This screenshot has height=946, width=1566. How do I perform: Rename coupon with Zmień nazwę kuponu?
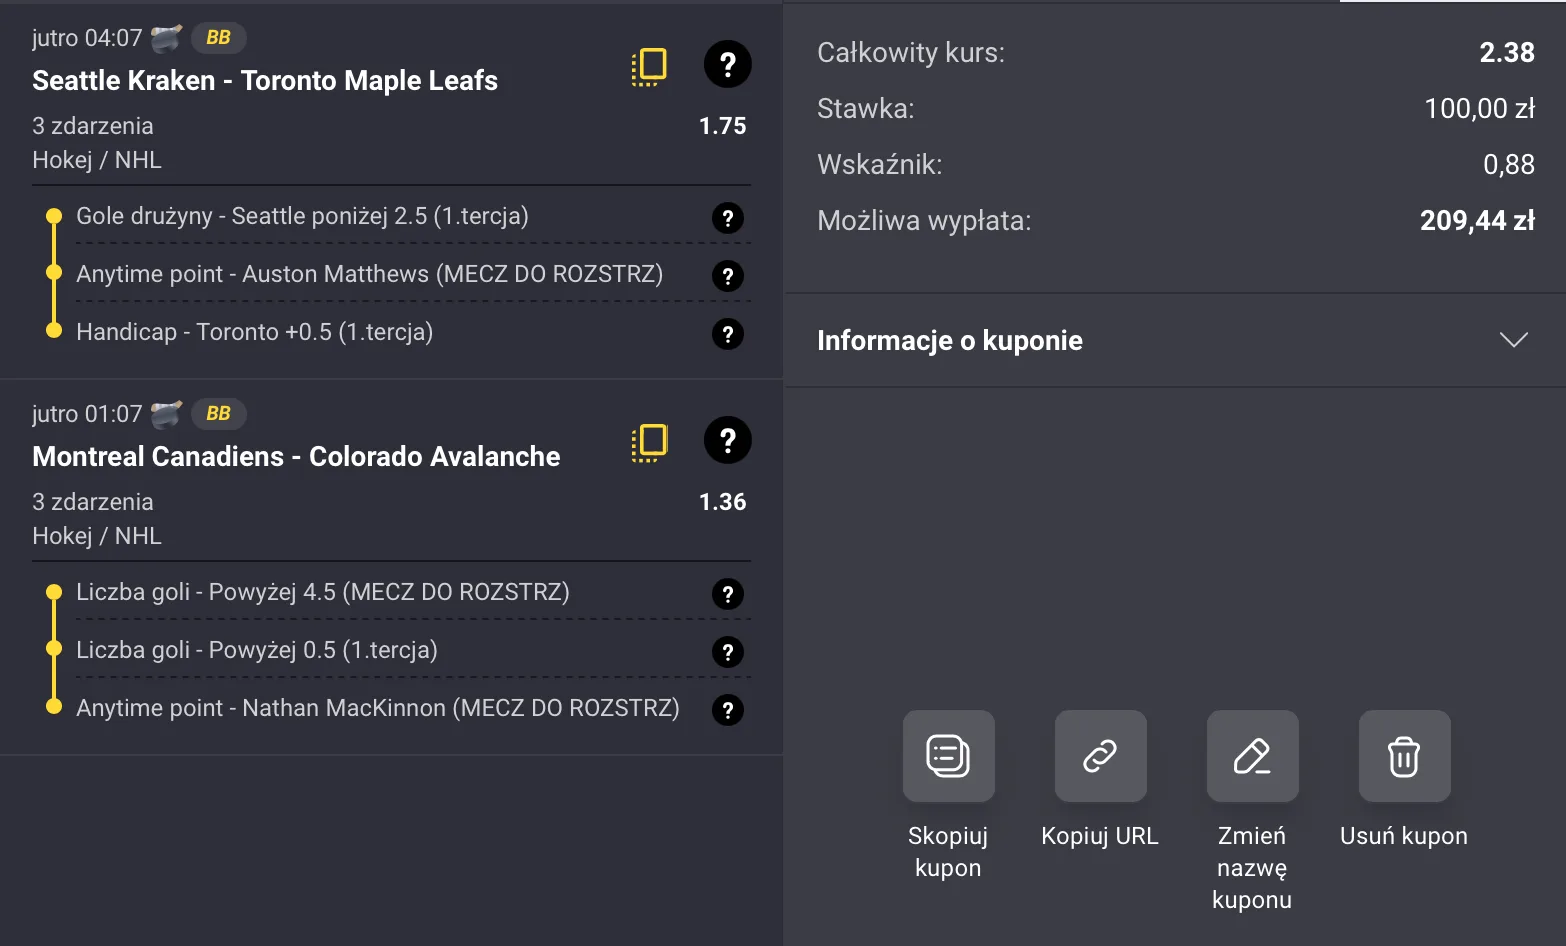click(1252, 757)
